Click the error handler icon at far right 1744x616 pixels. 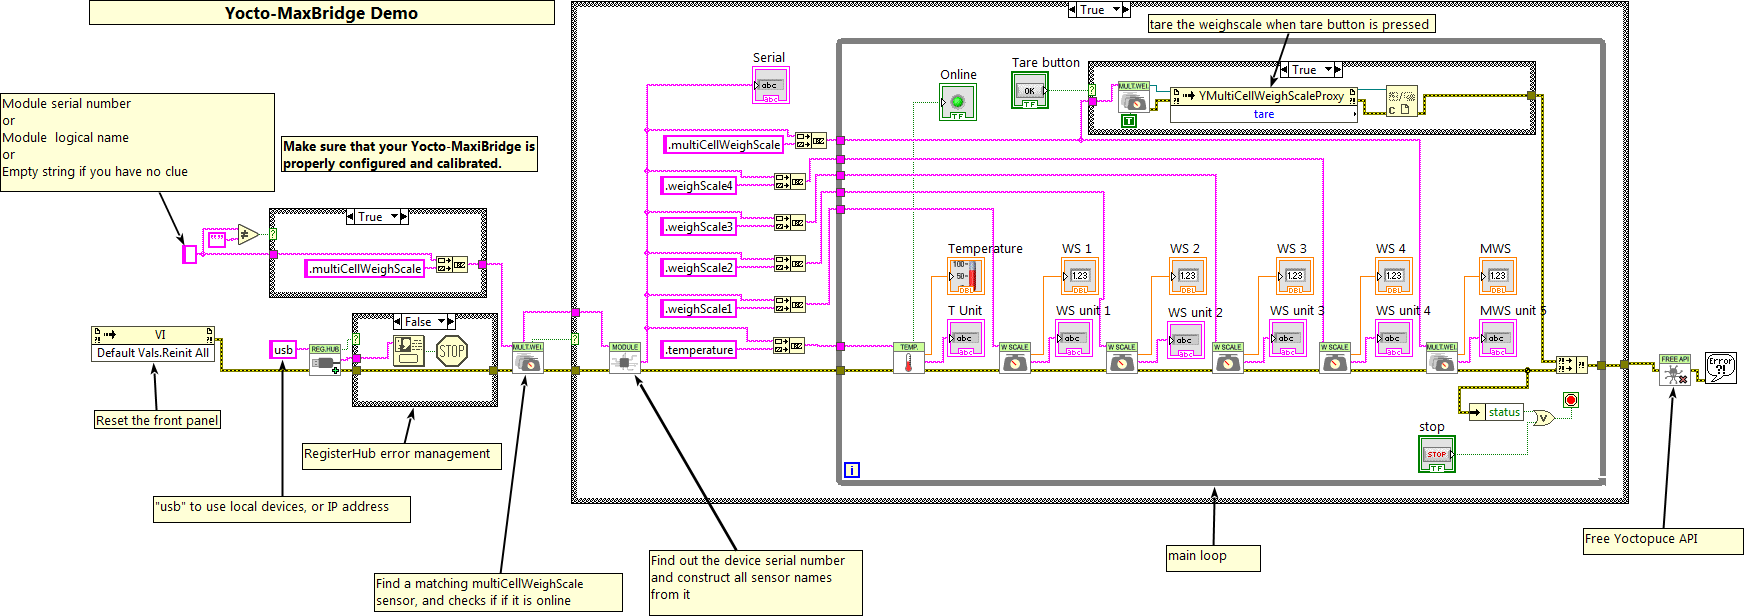click(1720, 368)
